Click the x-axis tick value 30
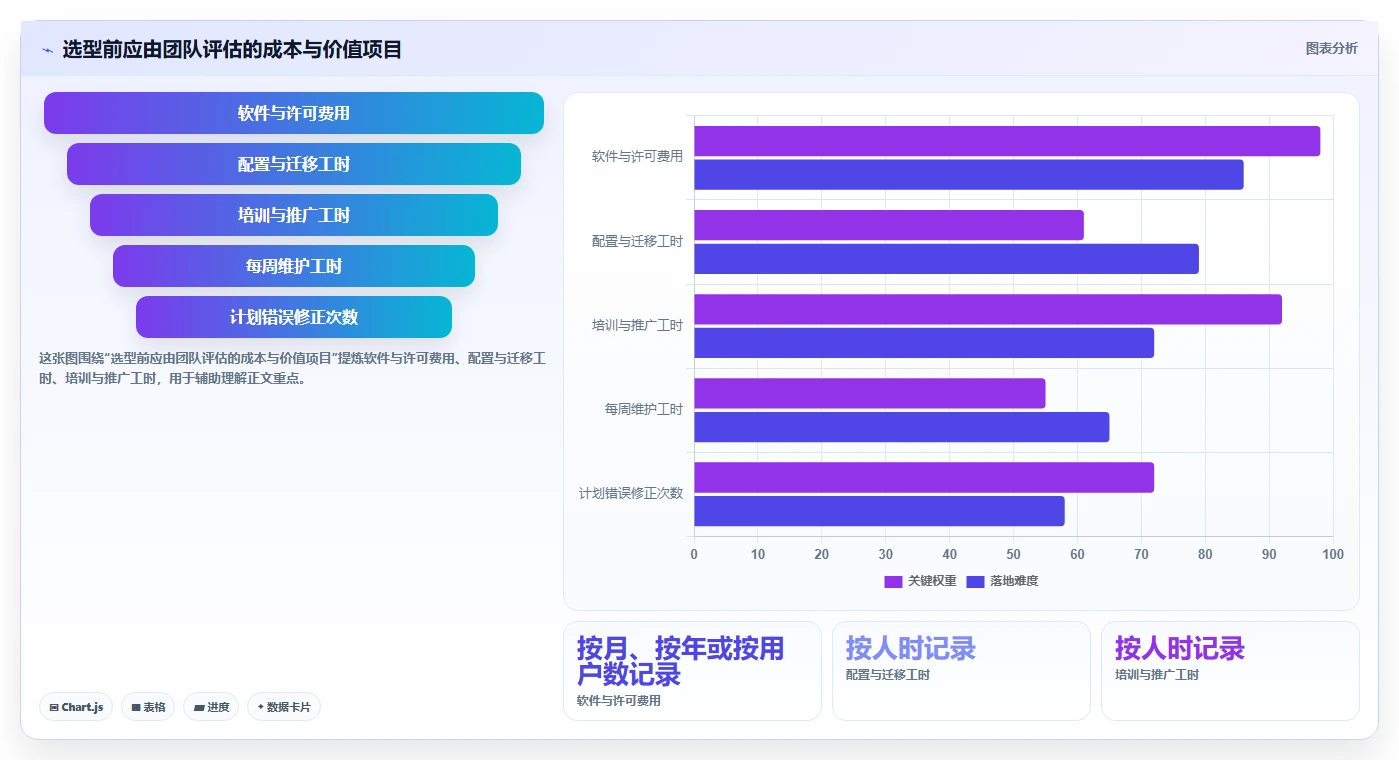The height and width of the screenshot is (760, 1399). 886,554
